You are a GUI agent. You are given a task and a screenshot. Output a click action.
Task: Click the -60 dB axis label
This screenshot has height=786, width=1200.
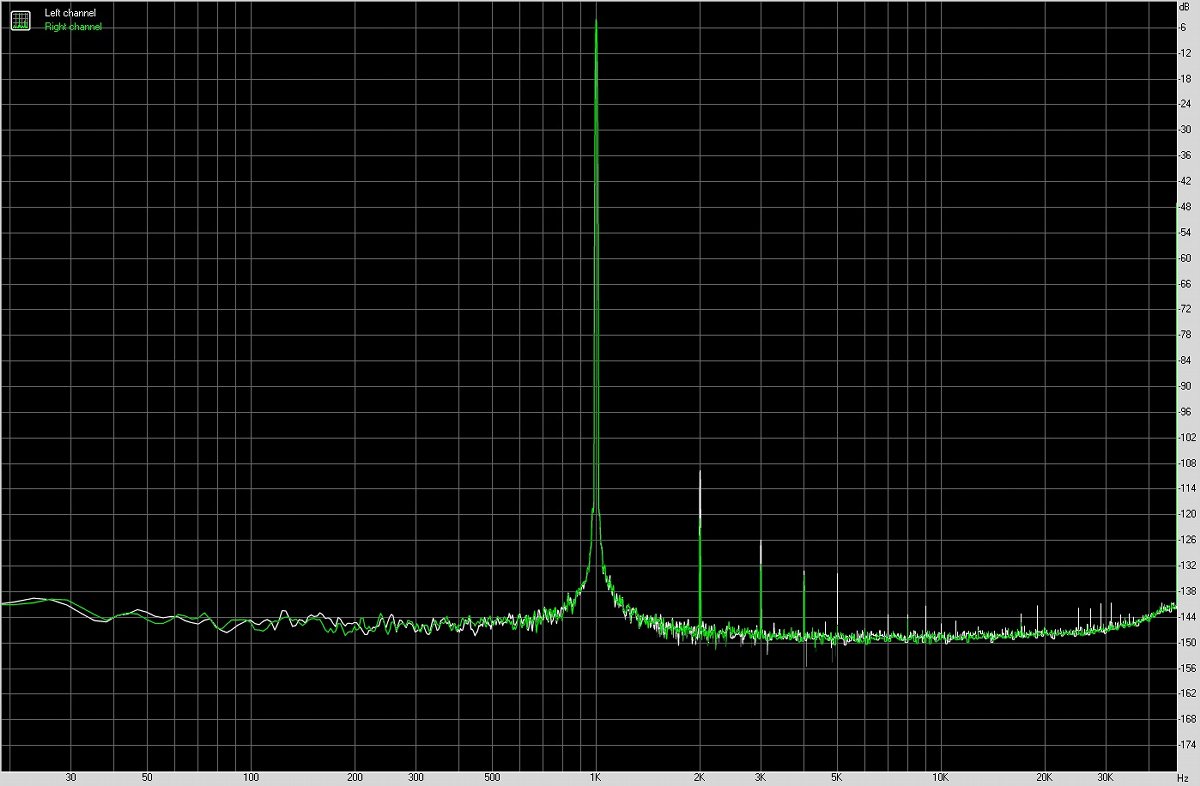pyautogui.click(x=1186, y=258)
